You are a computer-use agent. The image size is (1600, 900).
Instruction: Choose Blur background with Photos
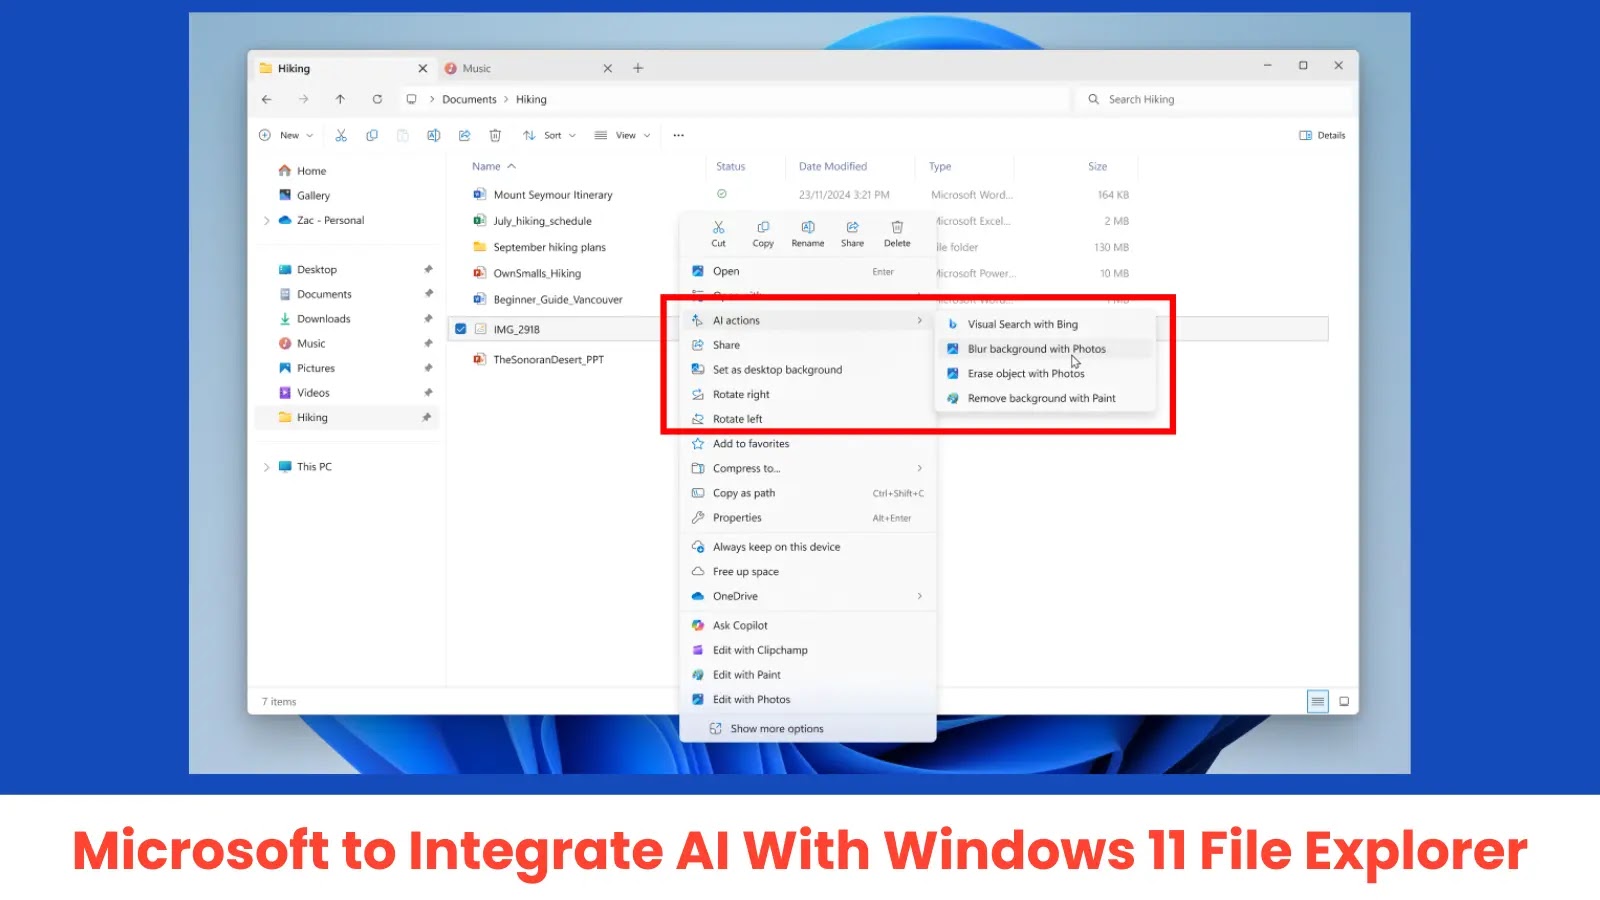coord(1045,349)
